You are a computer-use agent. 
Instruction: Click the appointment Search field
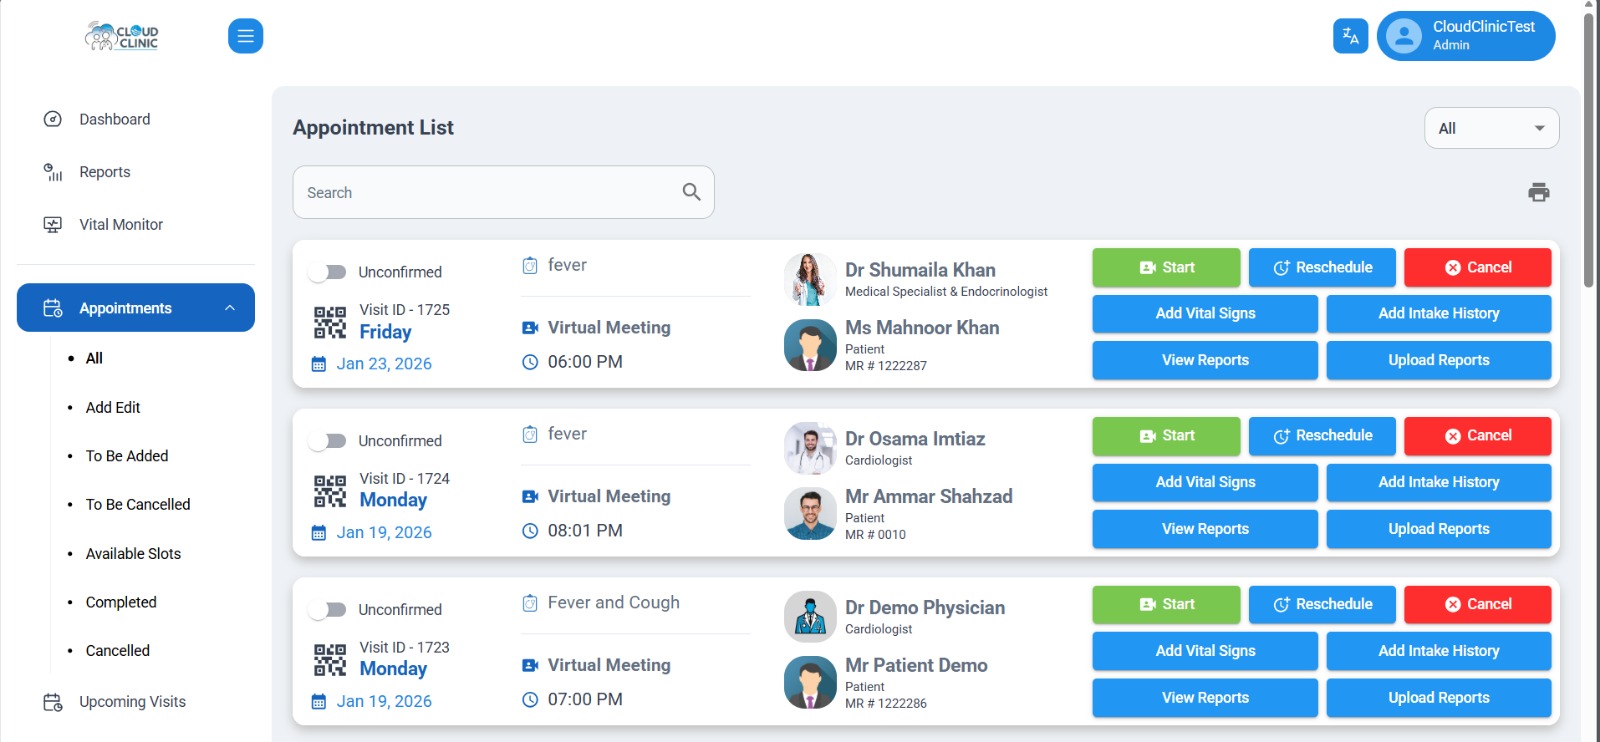[x=485, y=192]
